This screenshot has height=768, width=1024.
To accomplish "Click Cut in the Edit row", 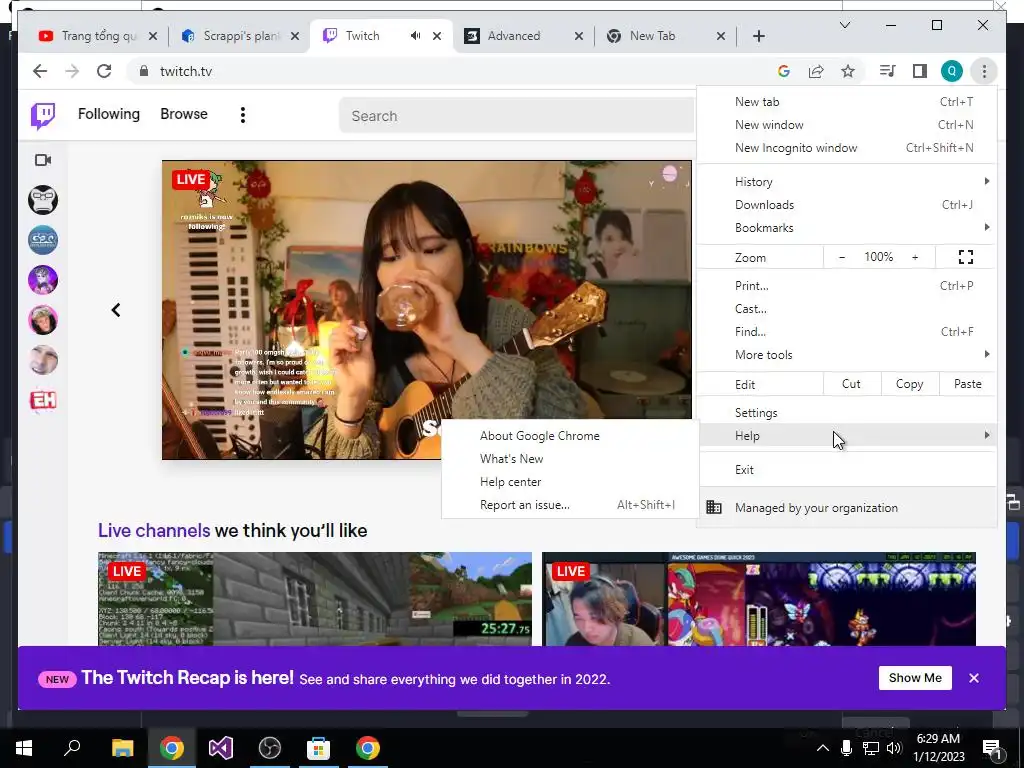I will tap(852, 384).
